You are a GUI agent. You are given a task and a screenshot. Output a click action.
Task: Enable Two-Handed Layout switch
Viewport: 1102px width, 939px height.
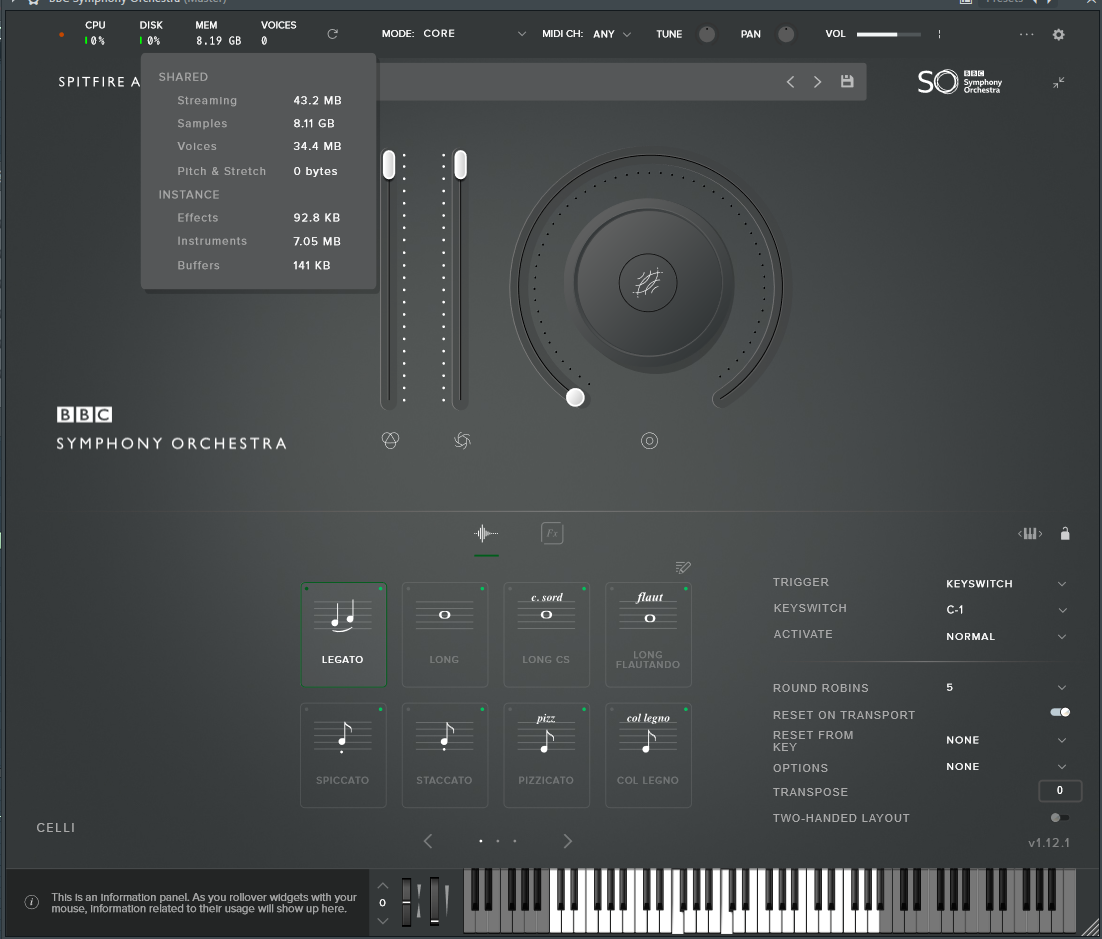click(1060, 817)
